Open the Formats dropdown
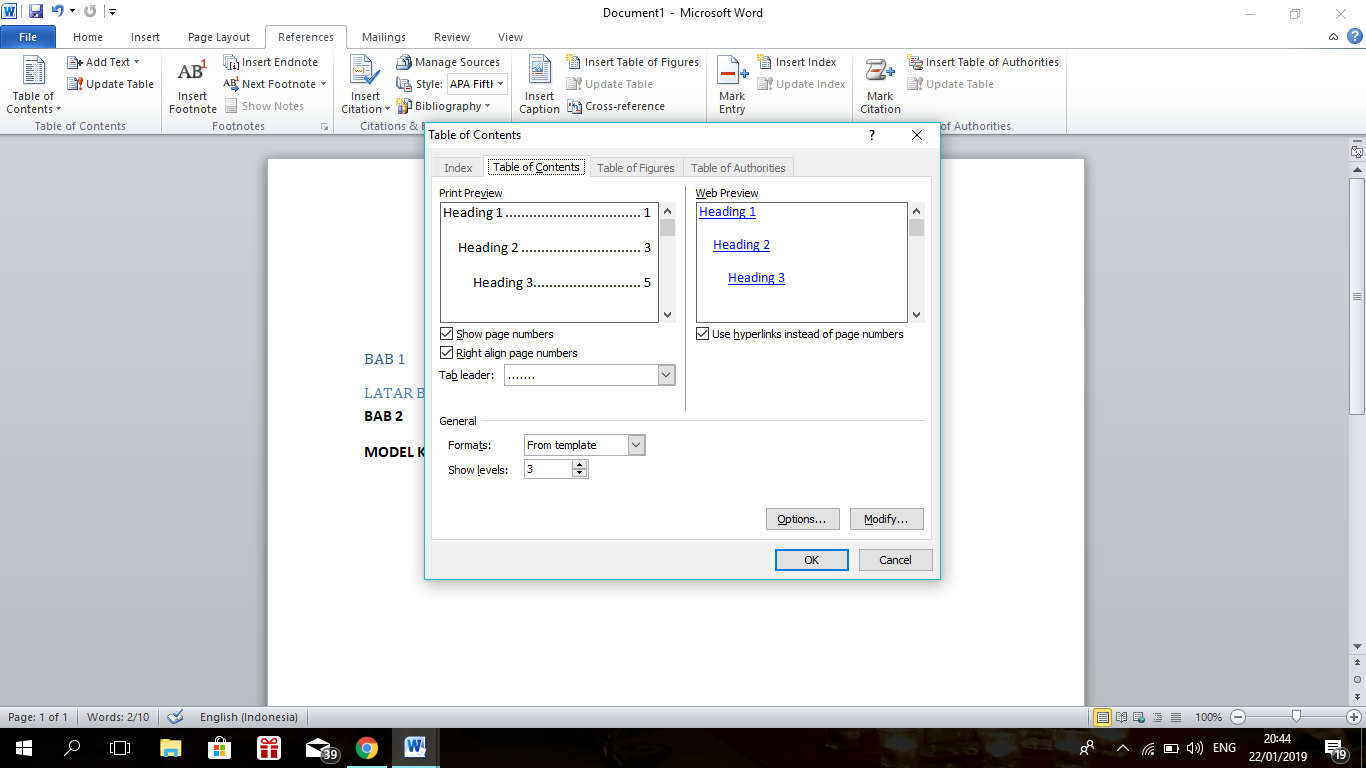The height and width of the screenshot is (768, 1366). tap(637, 445)
